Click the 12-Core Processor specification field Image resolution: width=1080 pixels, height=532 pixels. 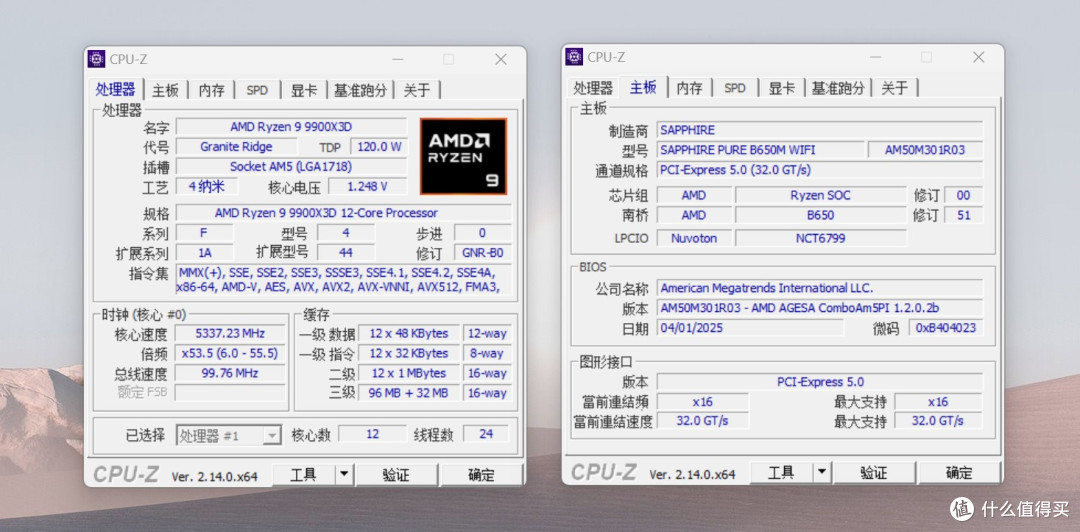[x=343, y=213]
